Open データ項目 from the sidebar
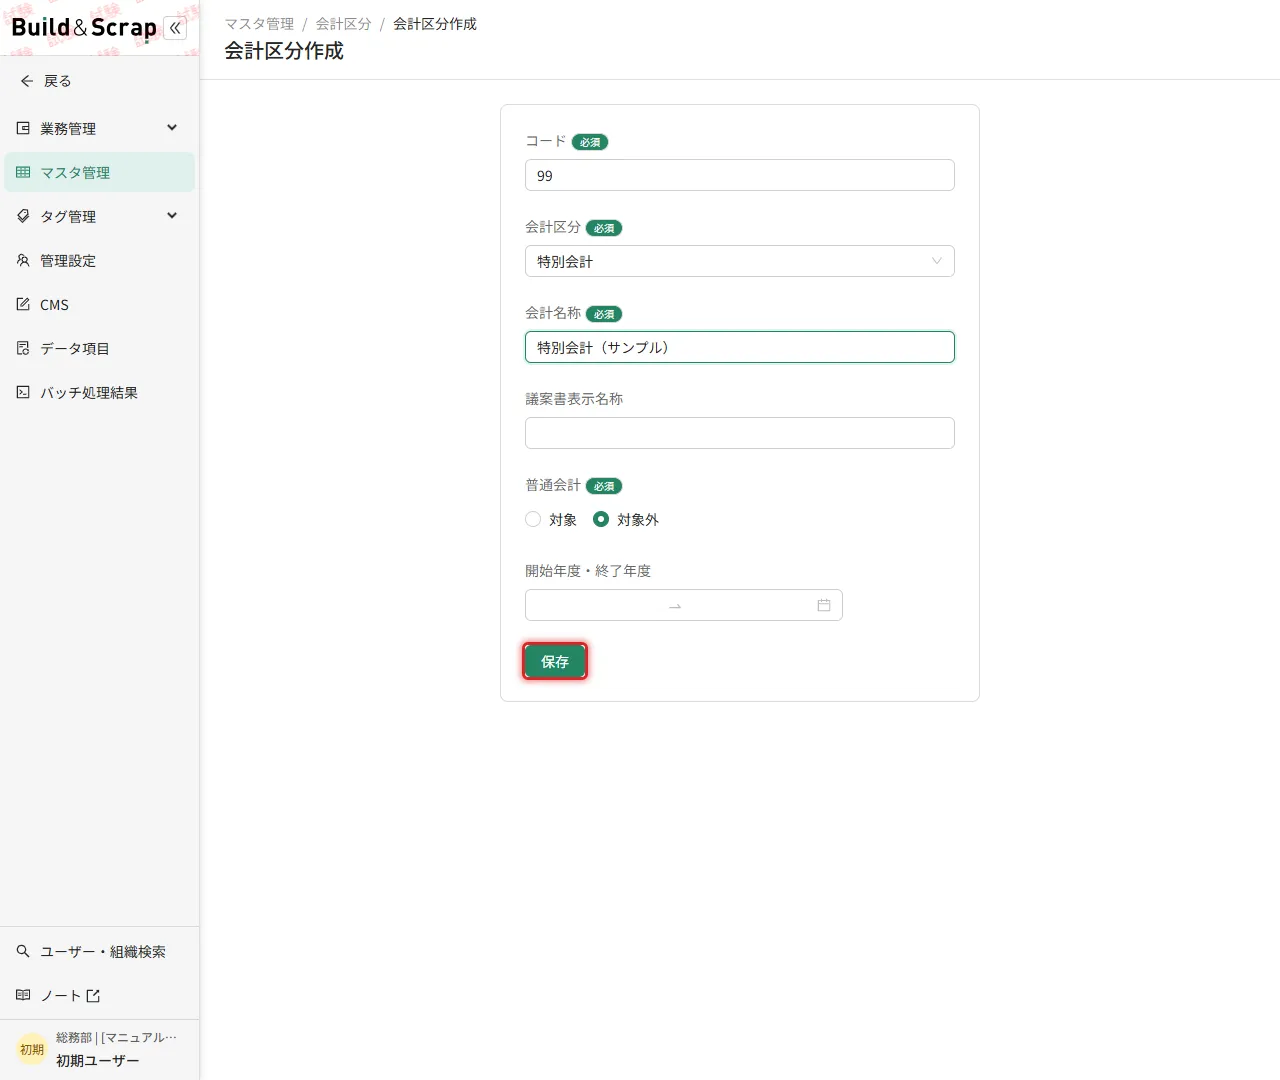This screenshot has height=1080, width=1280. pos(100,348)
